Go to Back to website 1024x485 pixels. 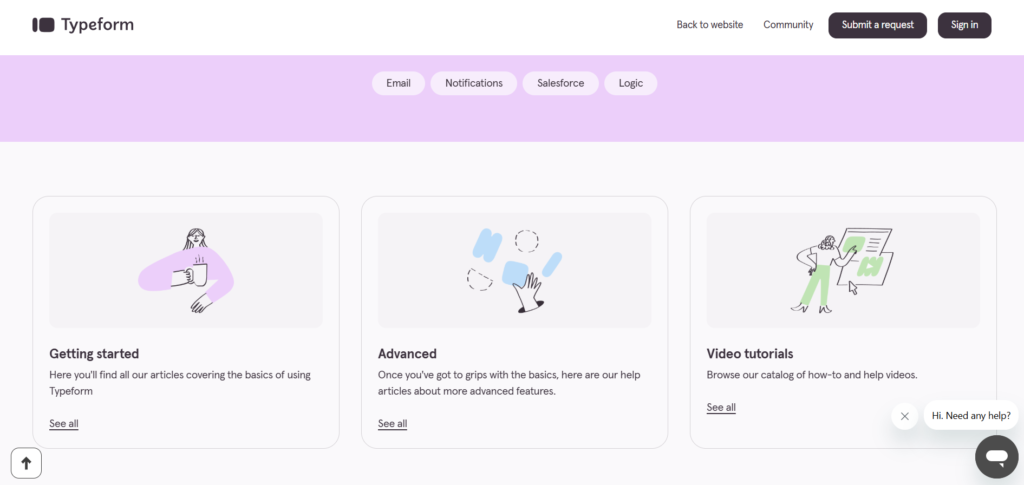point(709,25)
